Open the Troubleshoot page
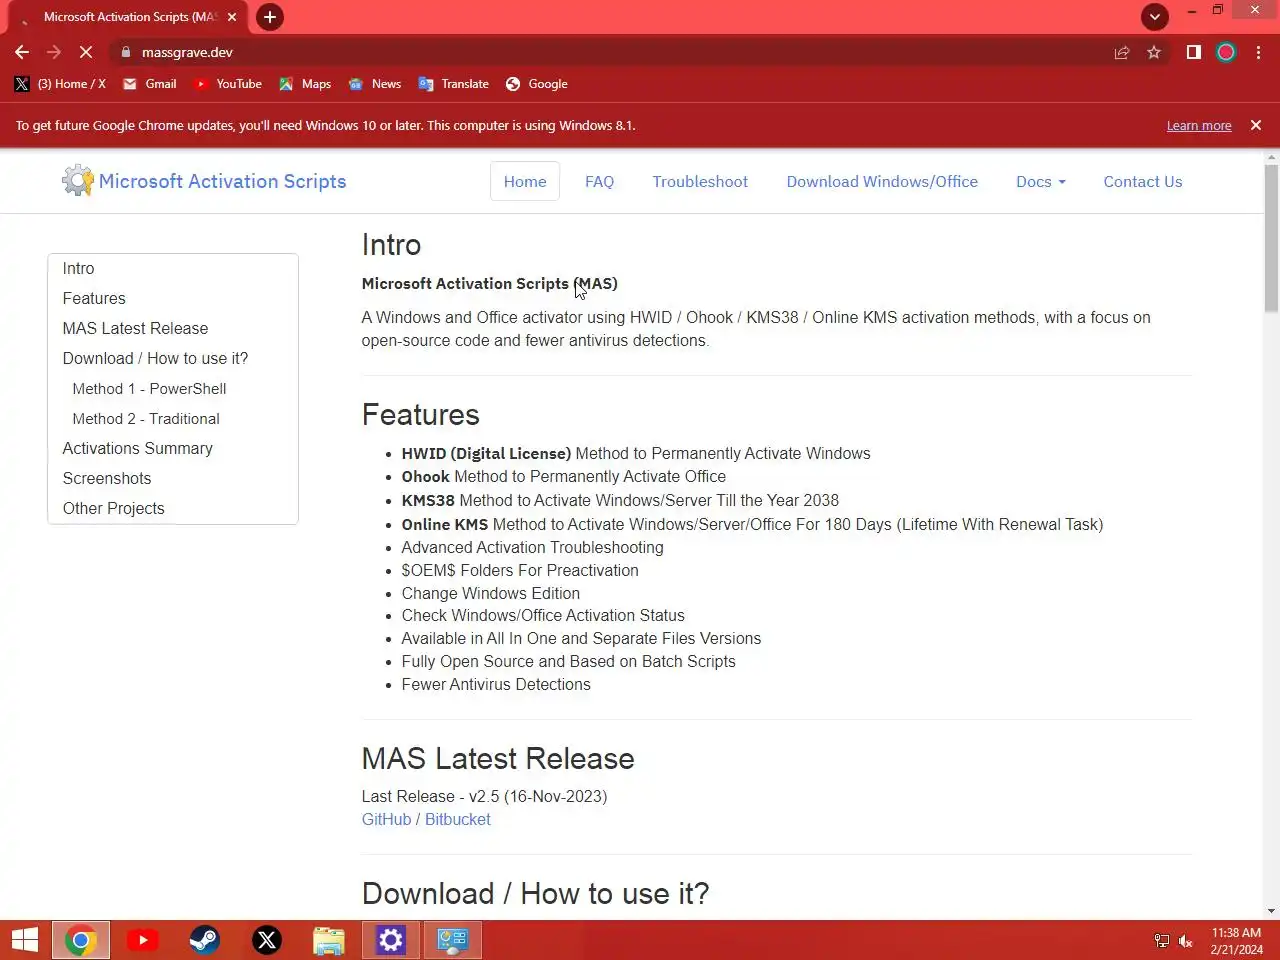 point(700,181)
